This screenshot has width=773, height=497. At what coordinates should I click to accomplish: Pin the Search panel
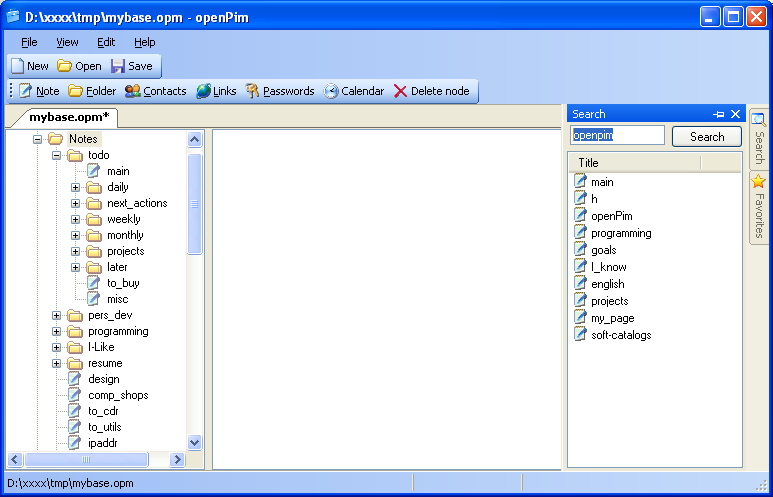(x=718, y=114)
